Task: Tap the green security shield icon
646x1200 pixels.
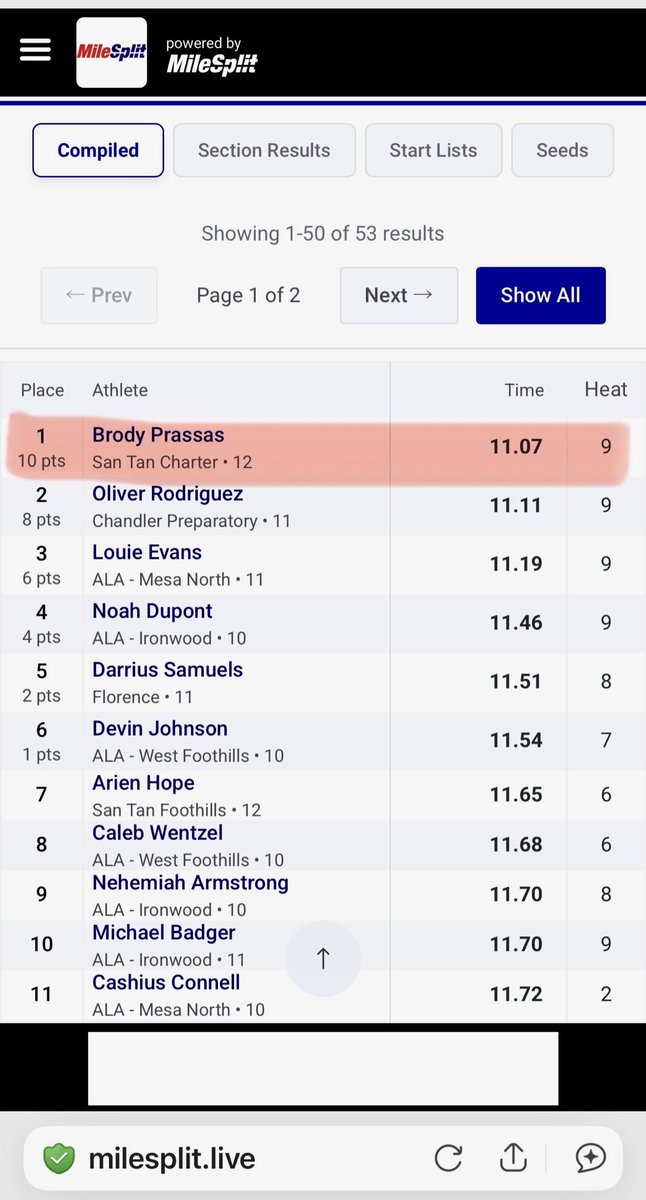Action: (x=59, y=1159)
